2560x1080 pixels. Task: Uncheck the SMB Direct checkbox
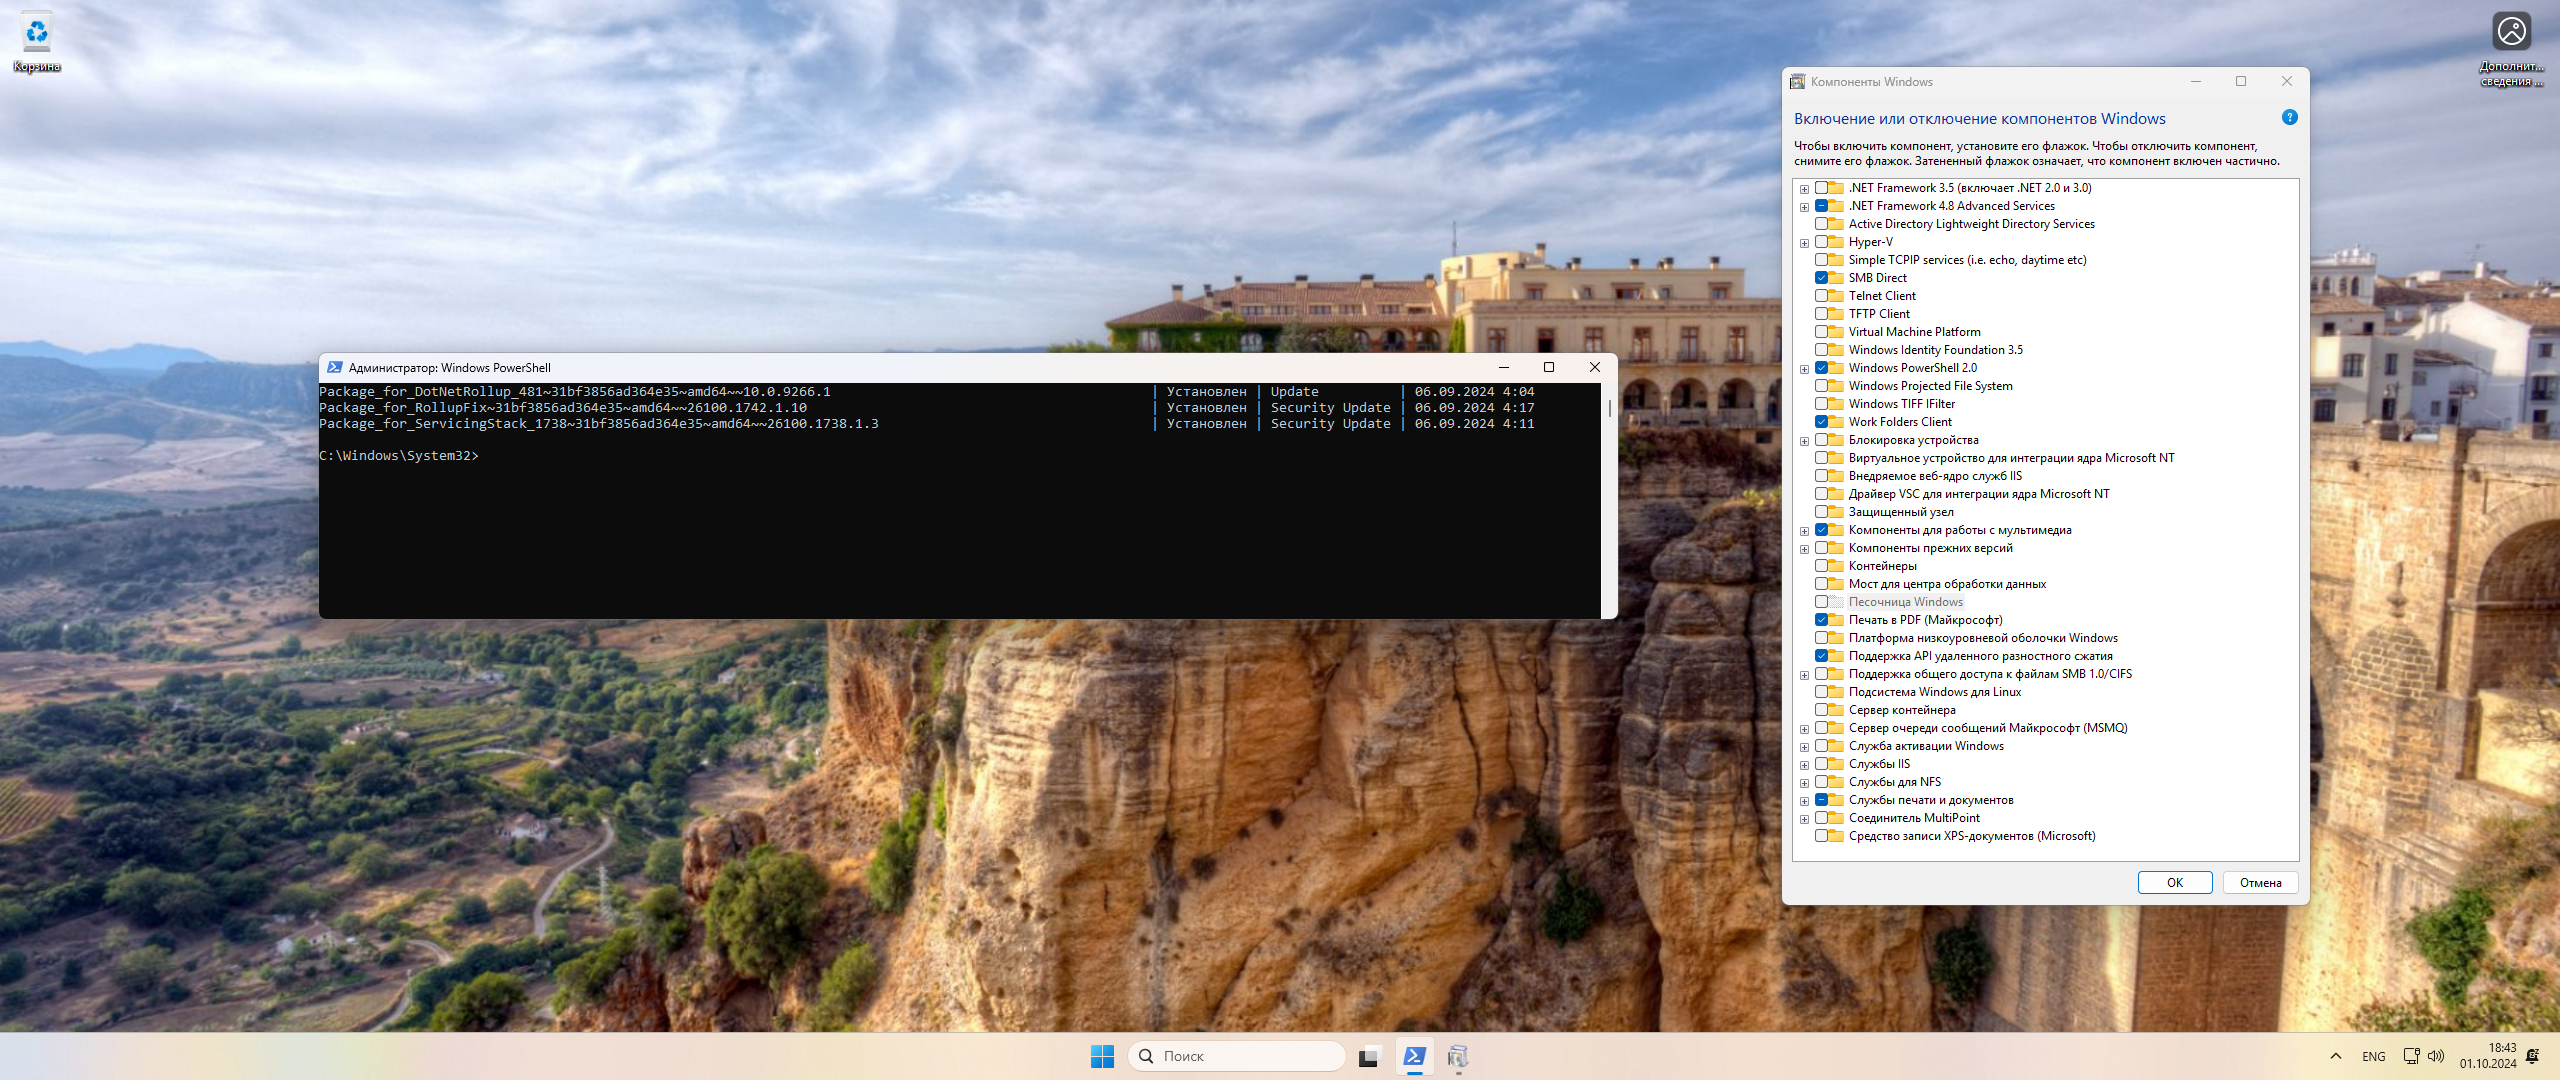(1822, 278)
